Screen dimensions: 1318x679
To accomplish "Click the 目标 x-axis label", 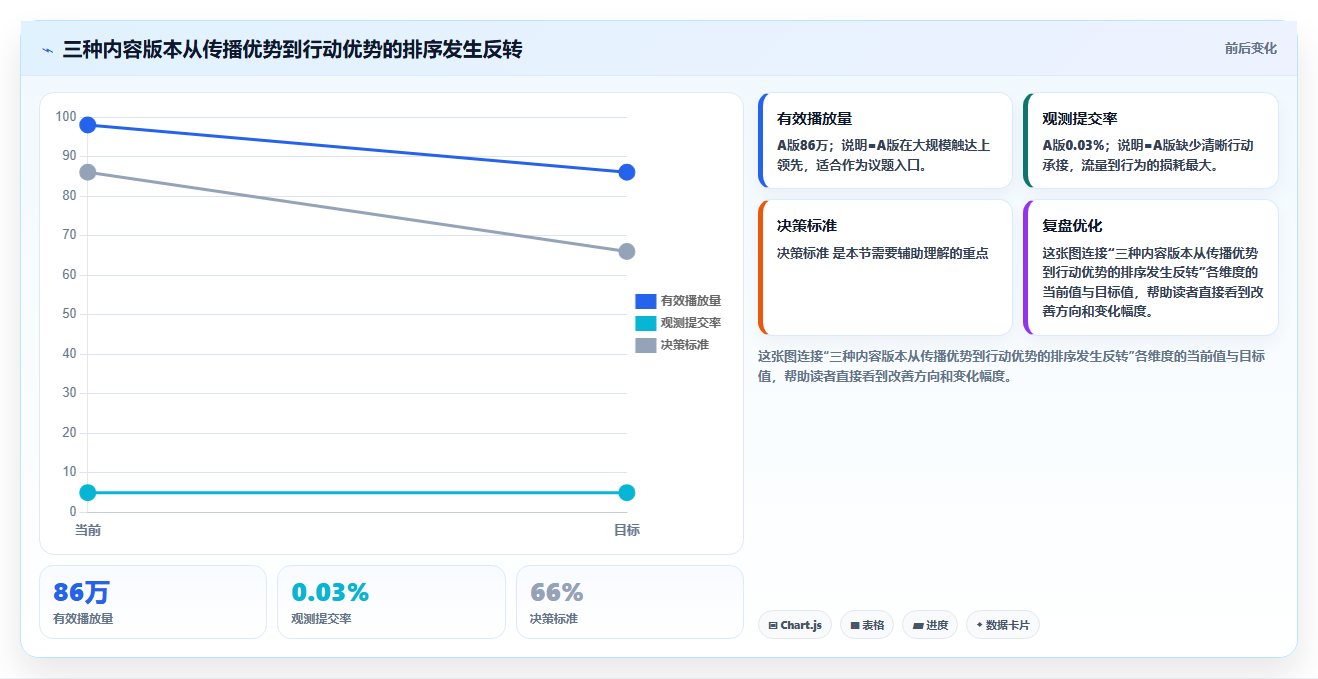I will tap(626, 530).
